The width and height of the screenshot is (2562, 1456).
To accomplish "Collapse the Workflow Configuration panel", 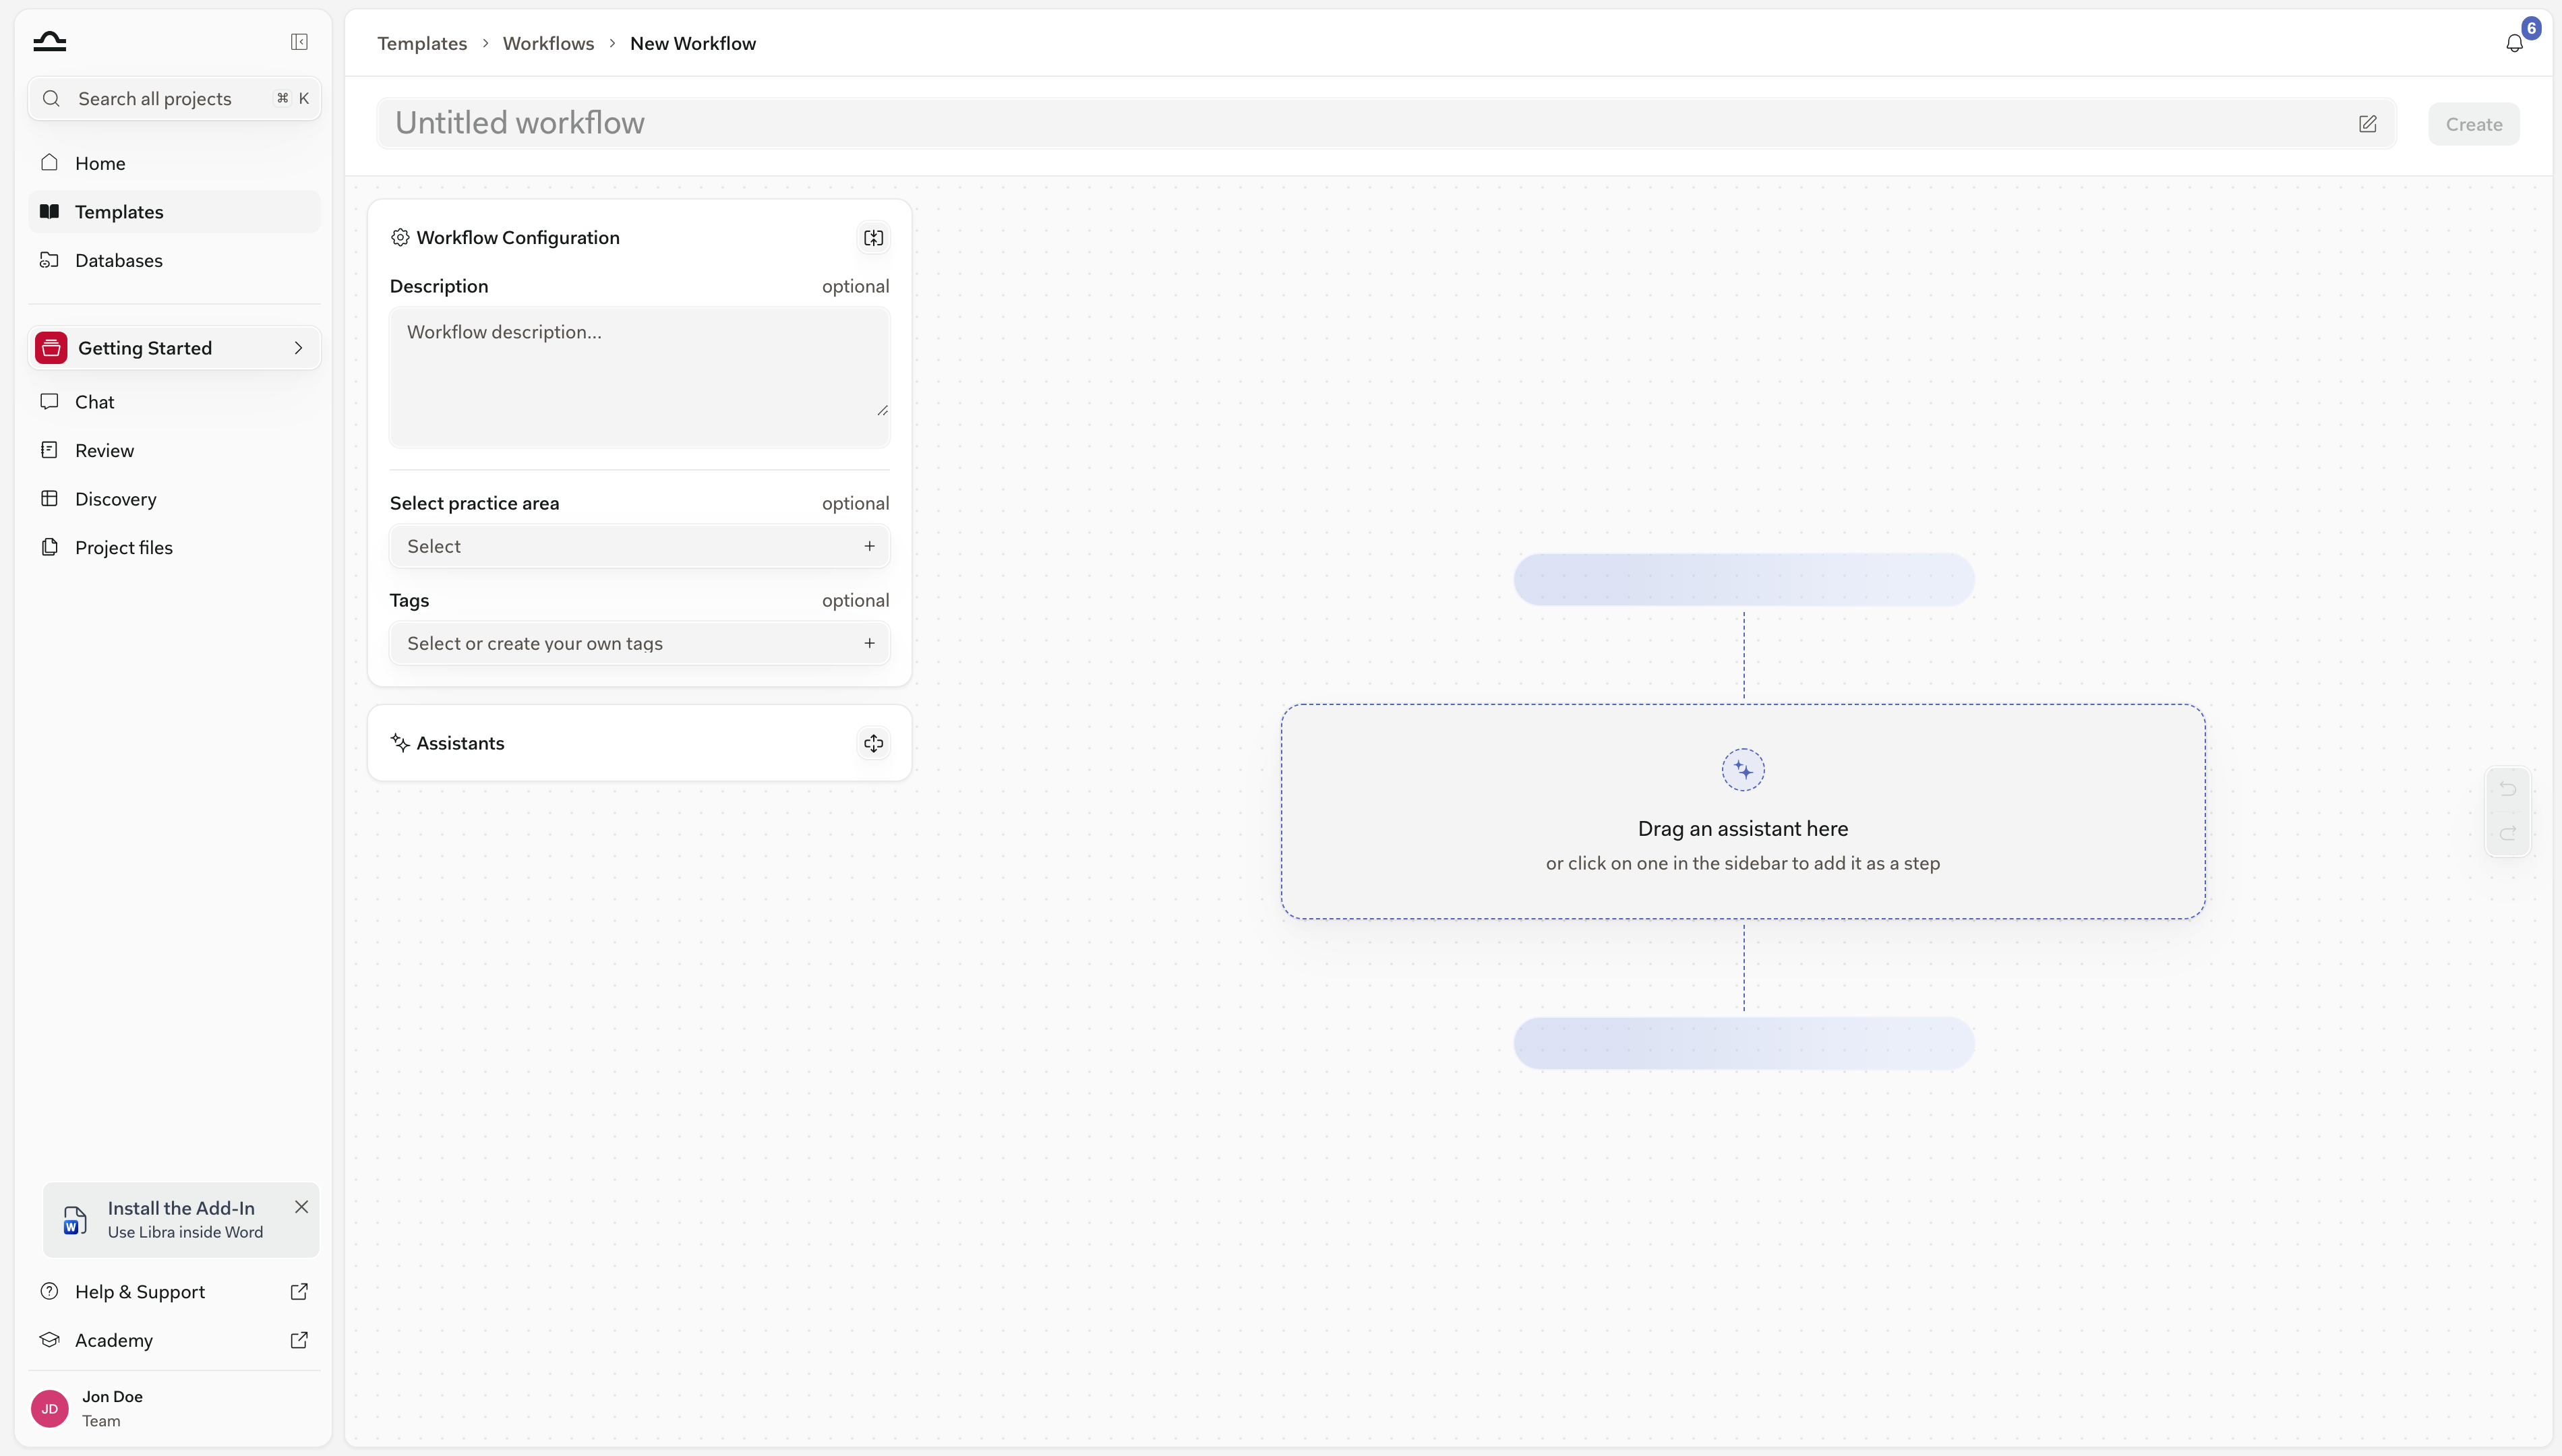I will 873,238.
